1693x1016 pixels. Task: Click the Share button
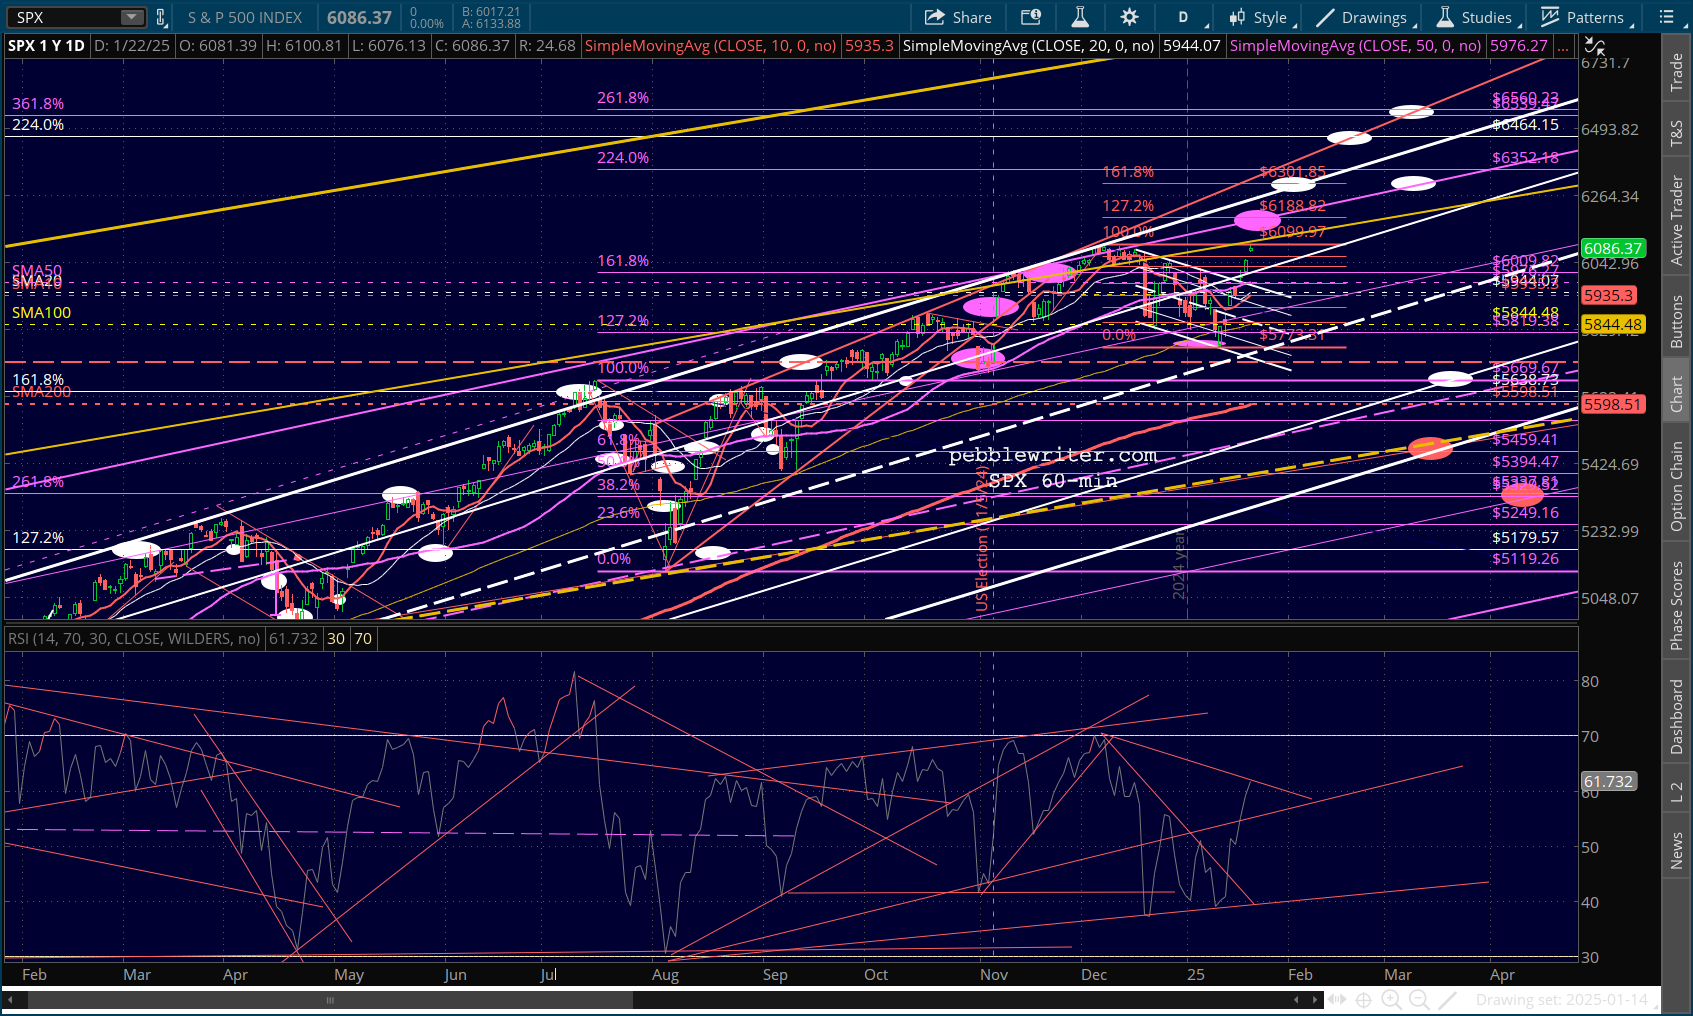tap(958, 17)
